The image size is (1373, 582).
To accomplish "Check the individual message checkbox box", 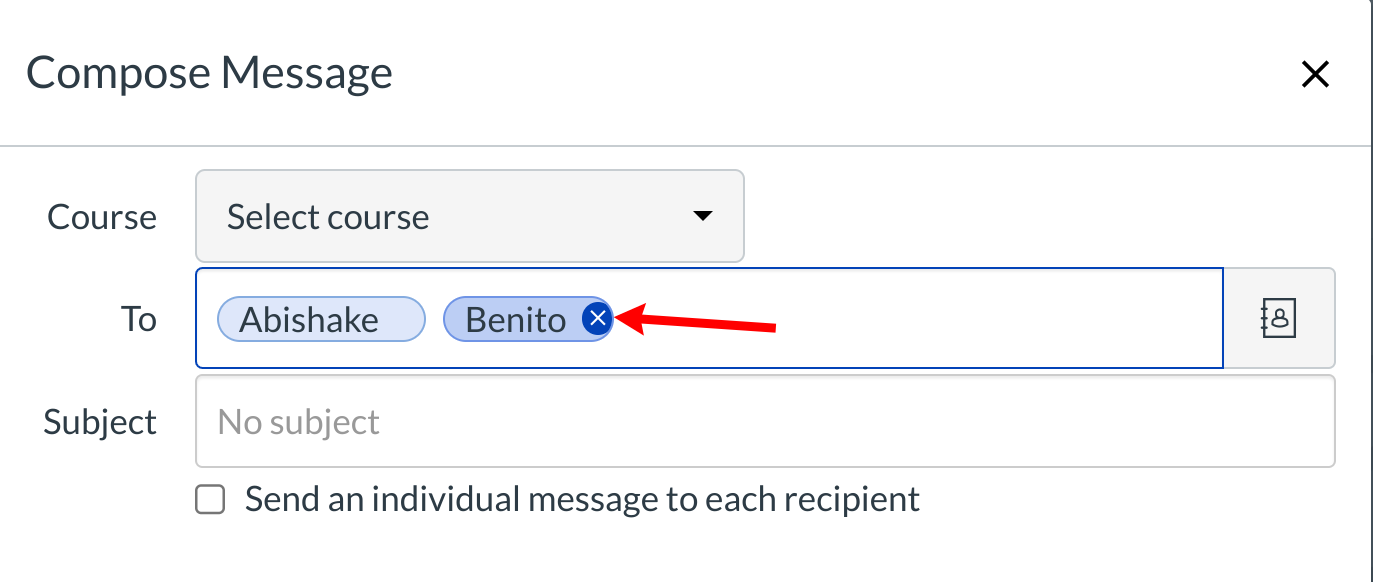I will coord(210,499).
